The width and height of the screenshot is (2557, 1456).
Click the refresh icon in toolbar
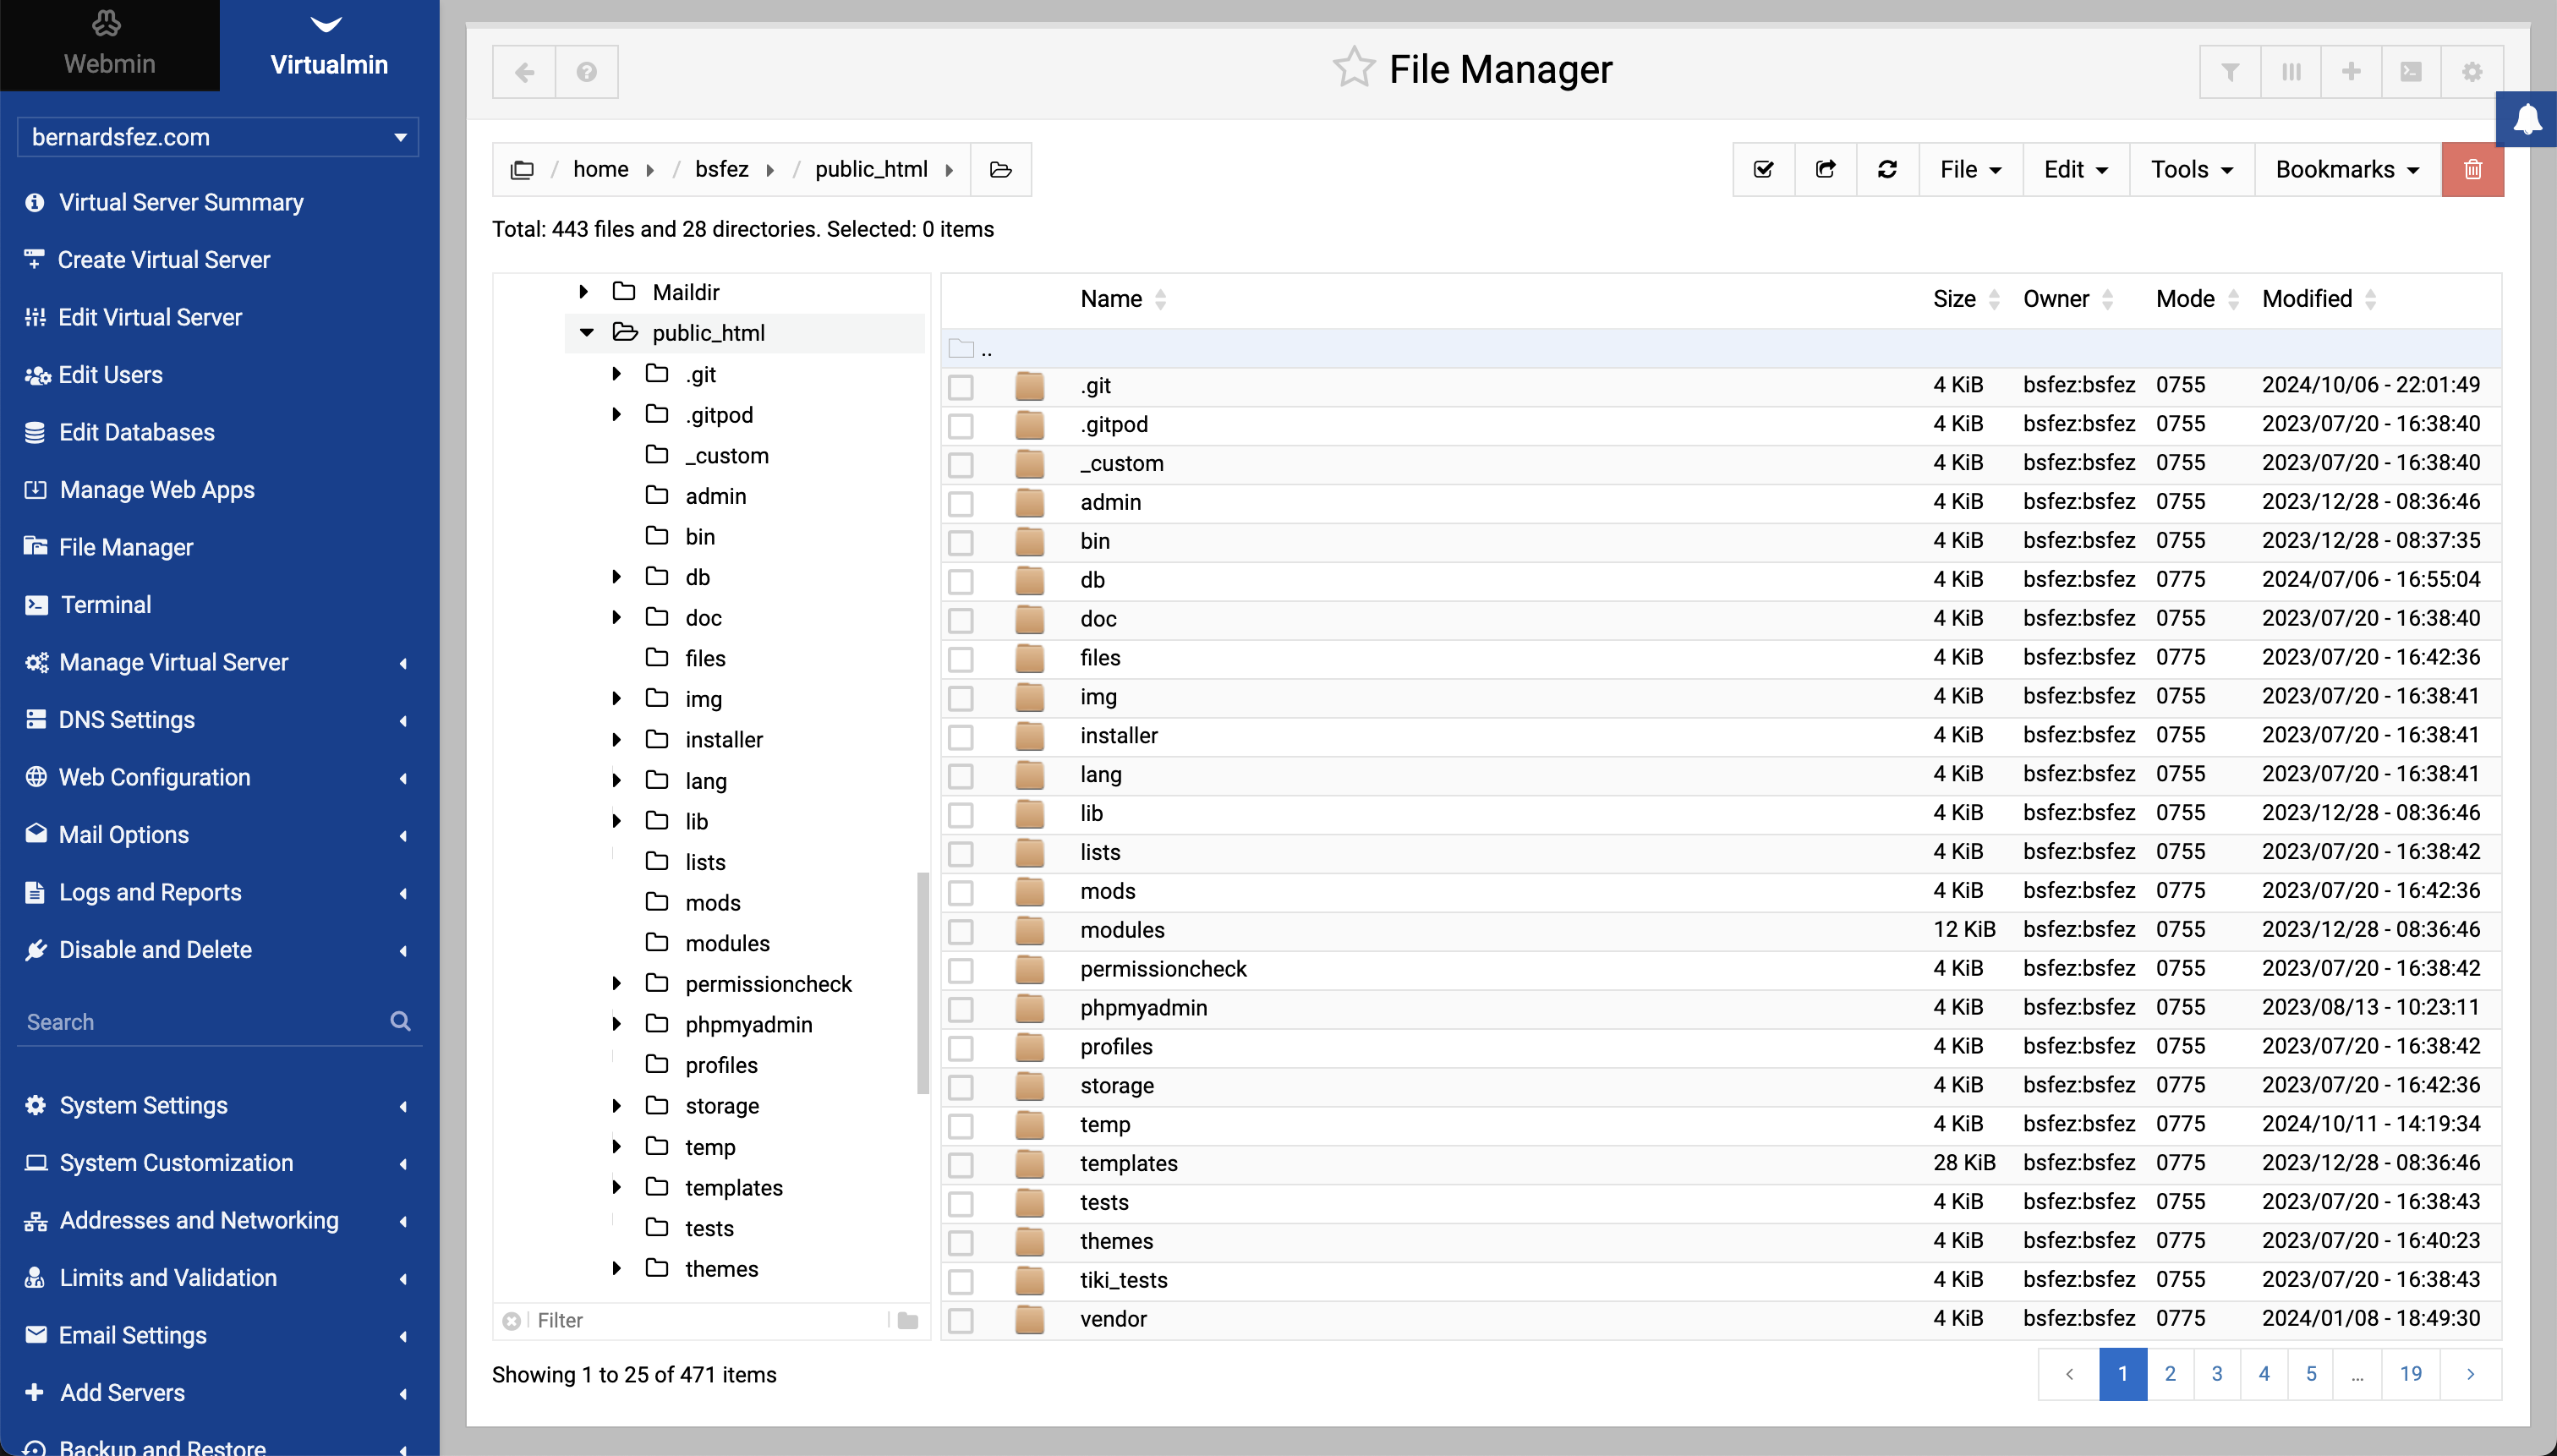pos(1887,169)
